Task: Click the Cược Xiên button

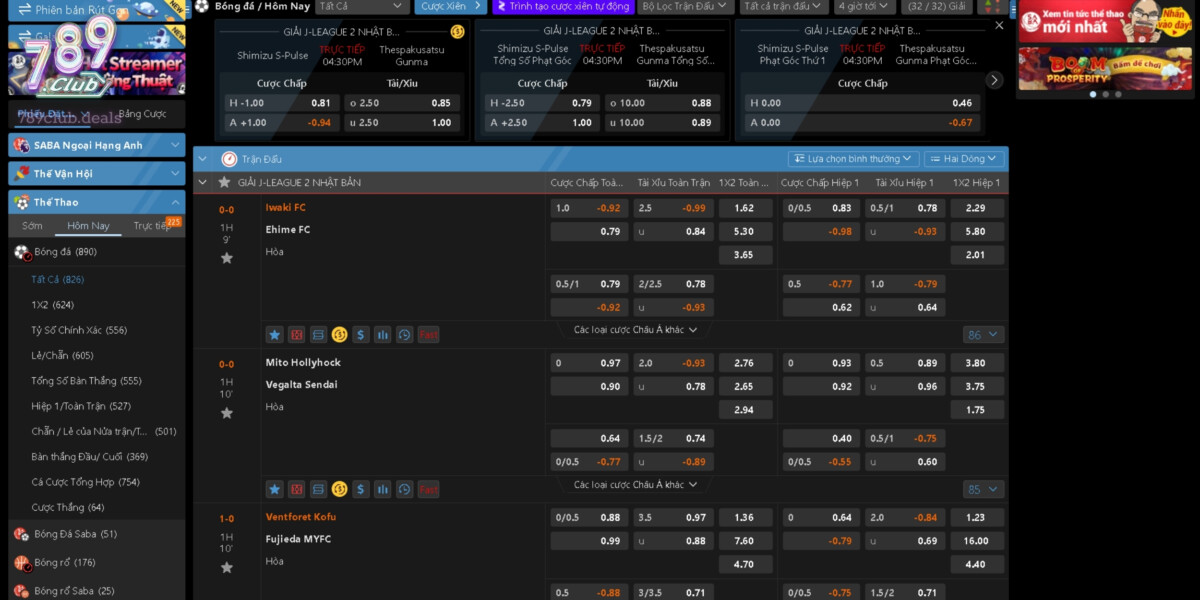Action: 450,7
